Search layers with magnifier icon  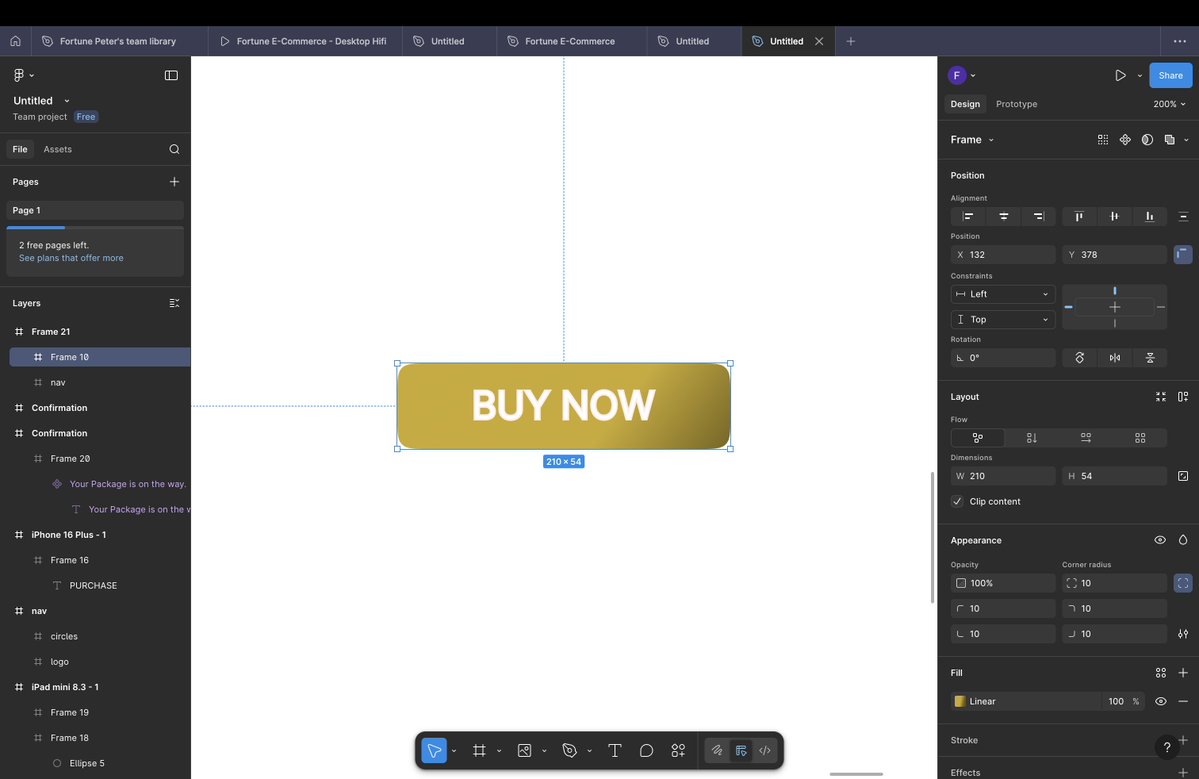tap(174, 149)
